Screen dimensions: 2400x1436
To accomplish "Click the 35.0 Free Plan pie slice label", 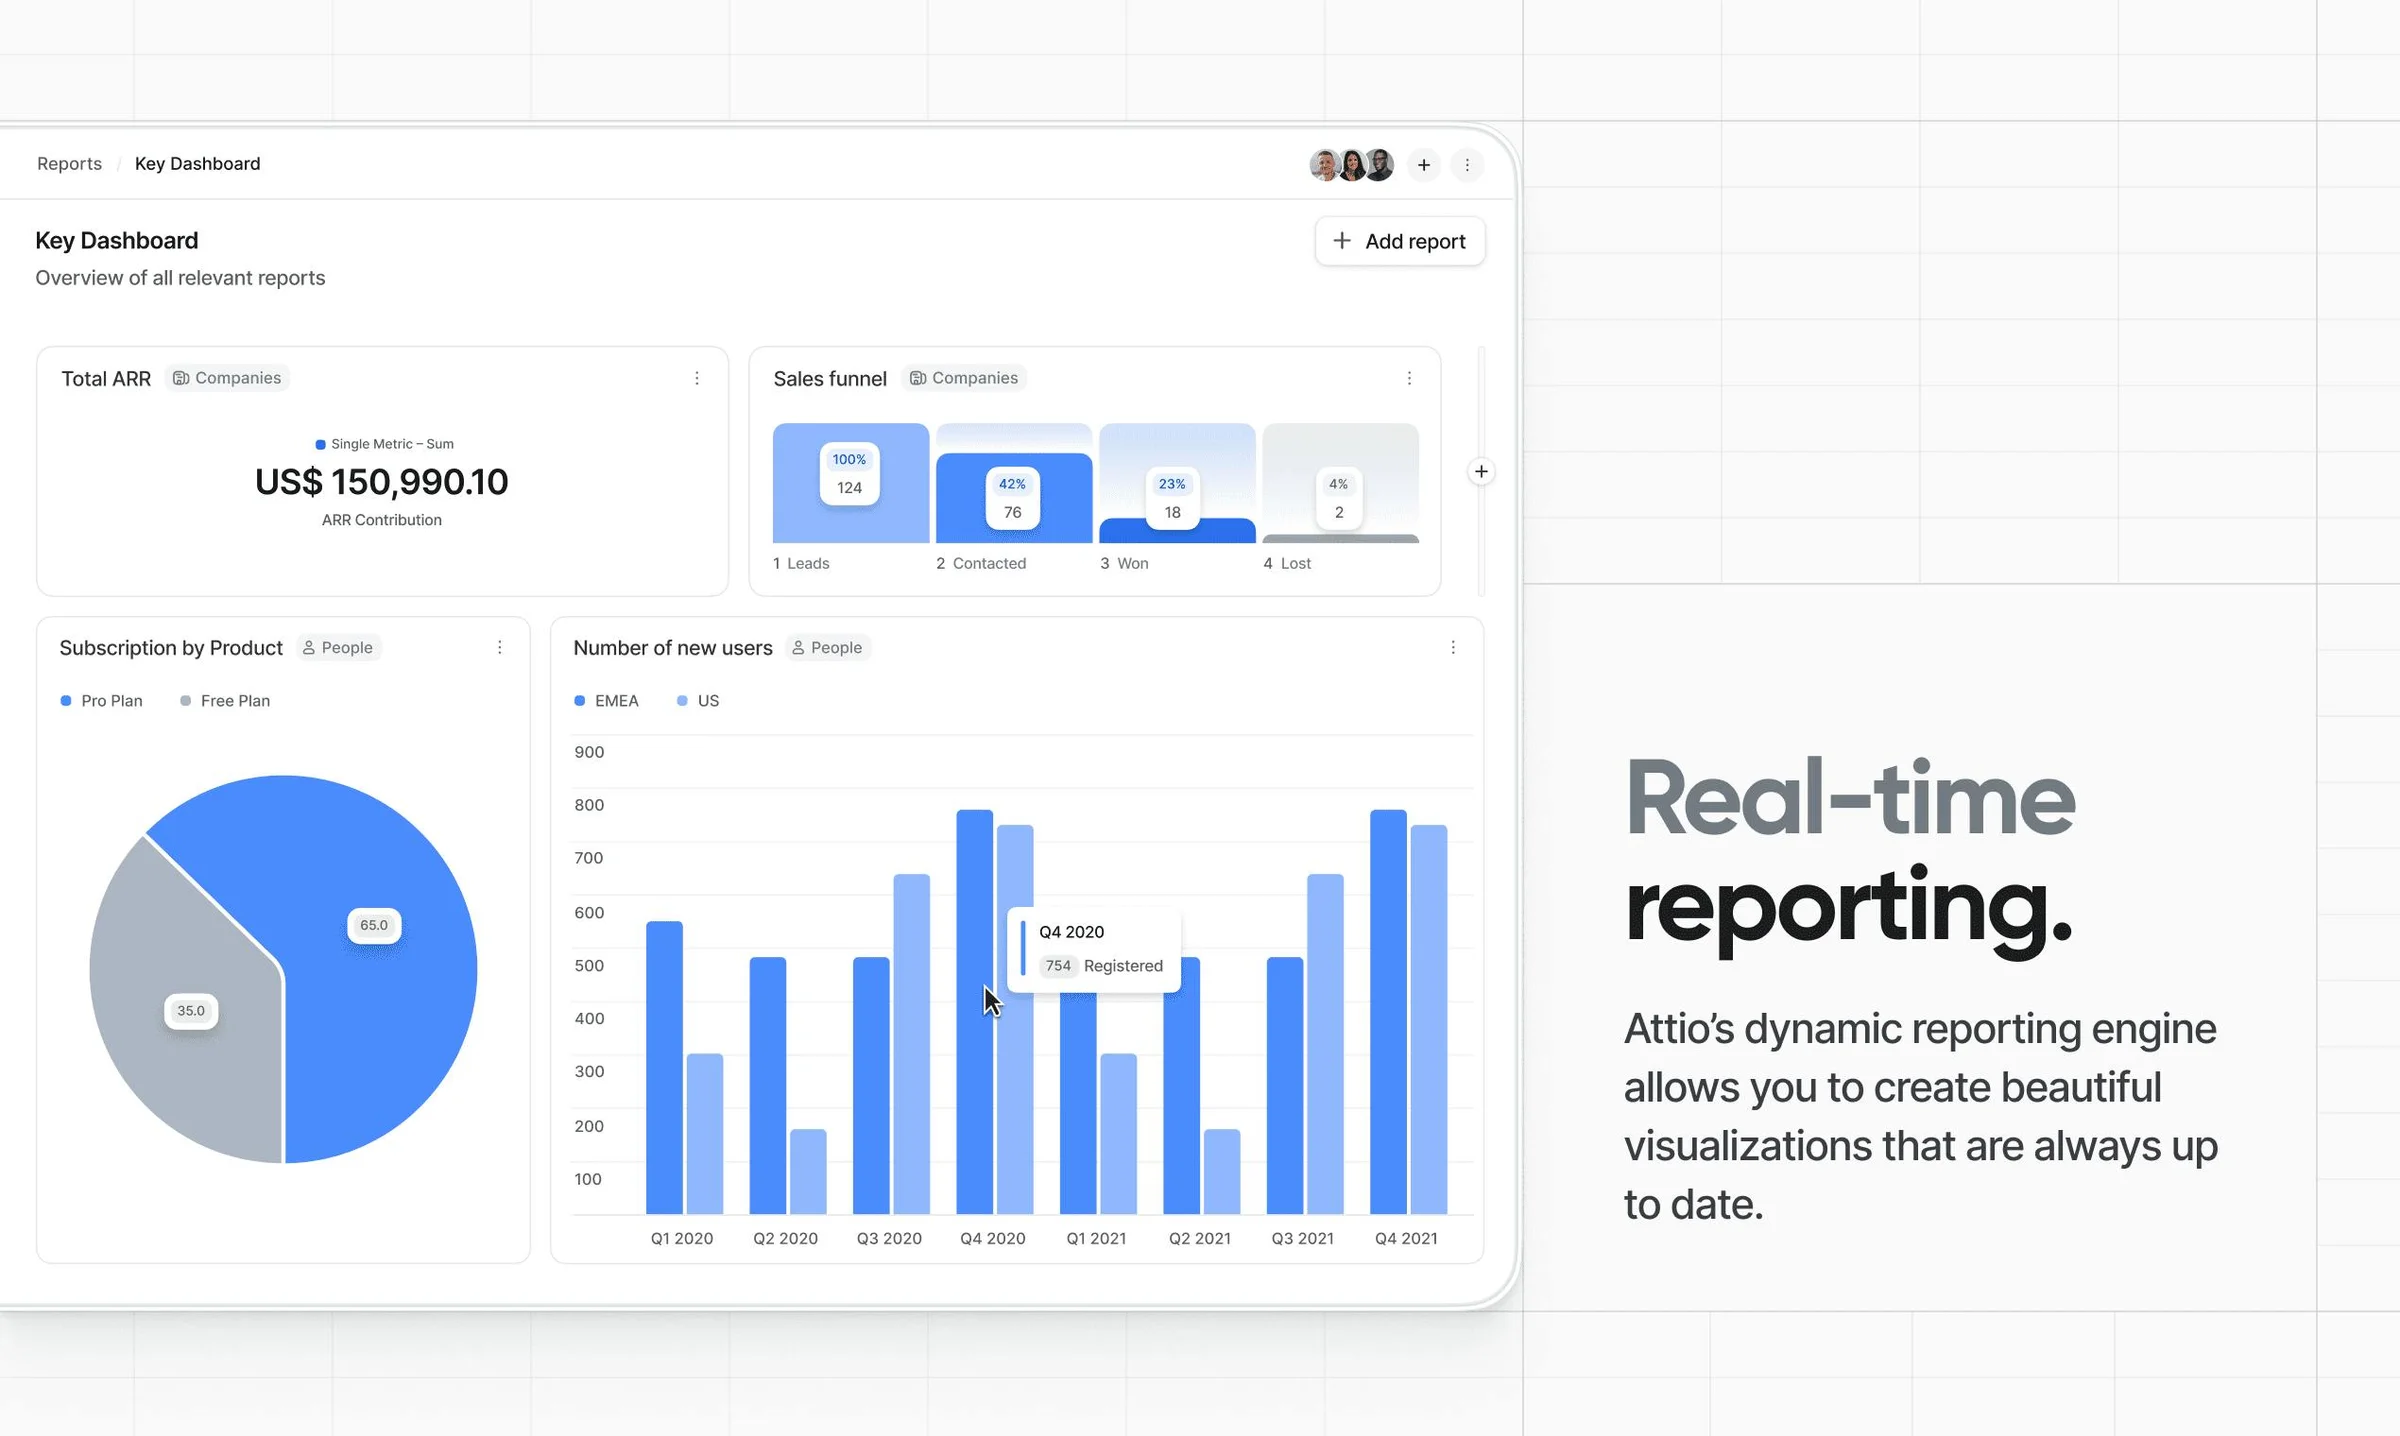I will pos(191,1011).
